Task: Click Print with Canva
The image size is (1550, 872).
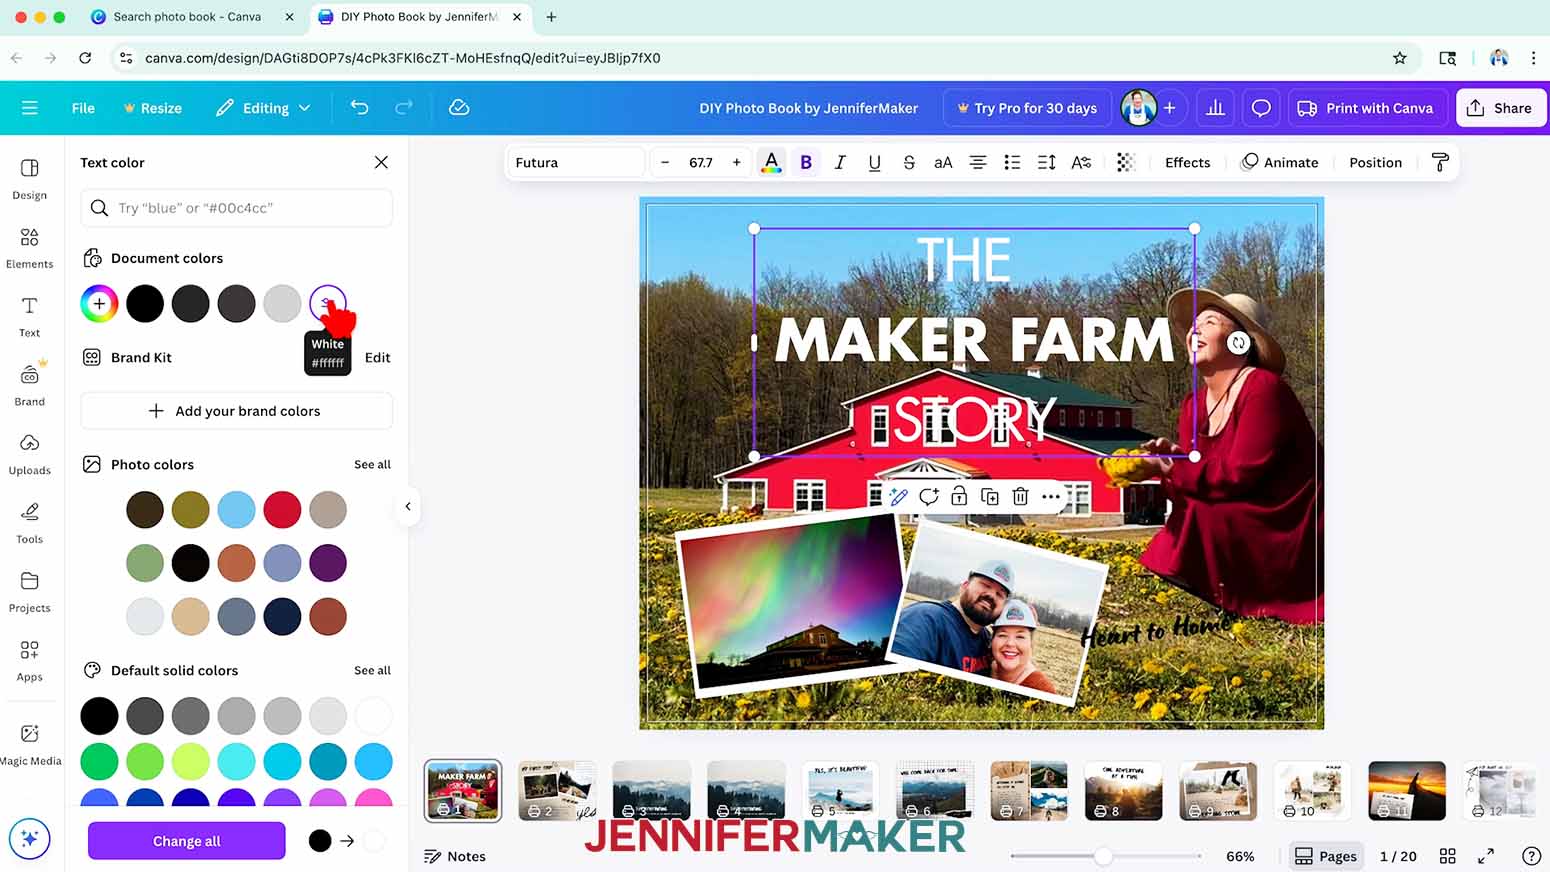Action: tap(1365, 108)
